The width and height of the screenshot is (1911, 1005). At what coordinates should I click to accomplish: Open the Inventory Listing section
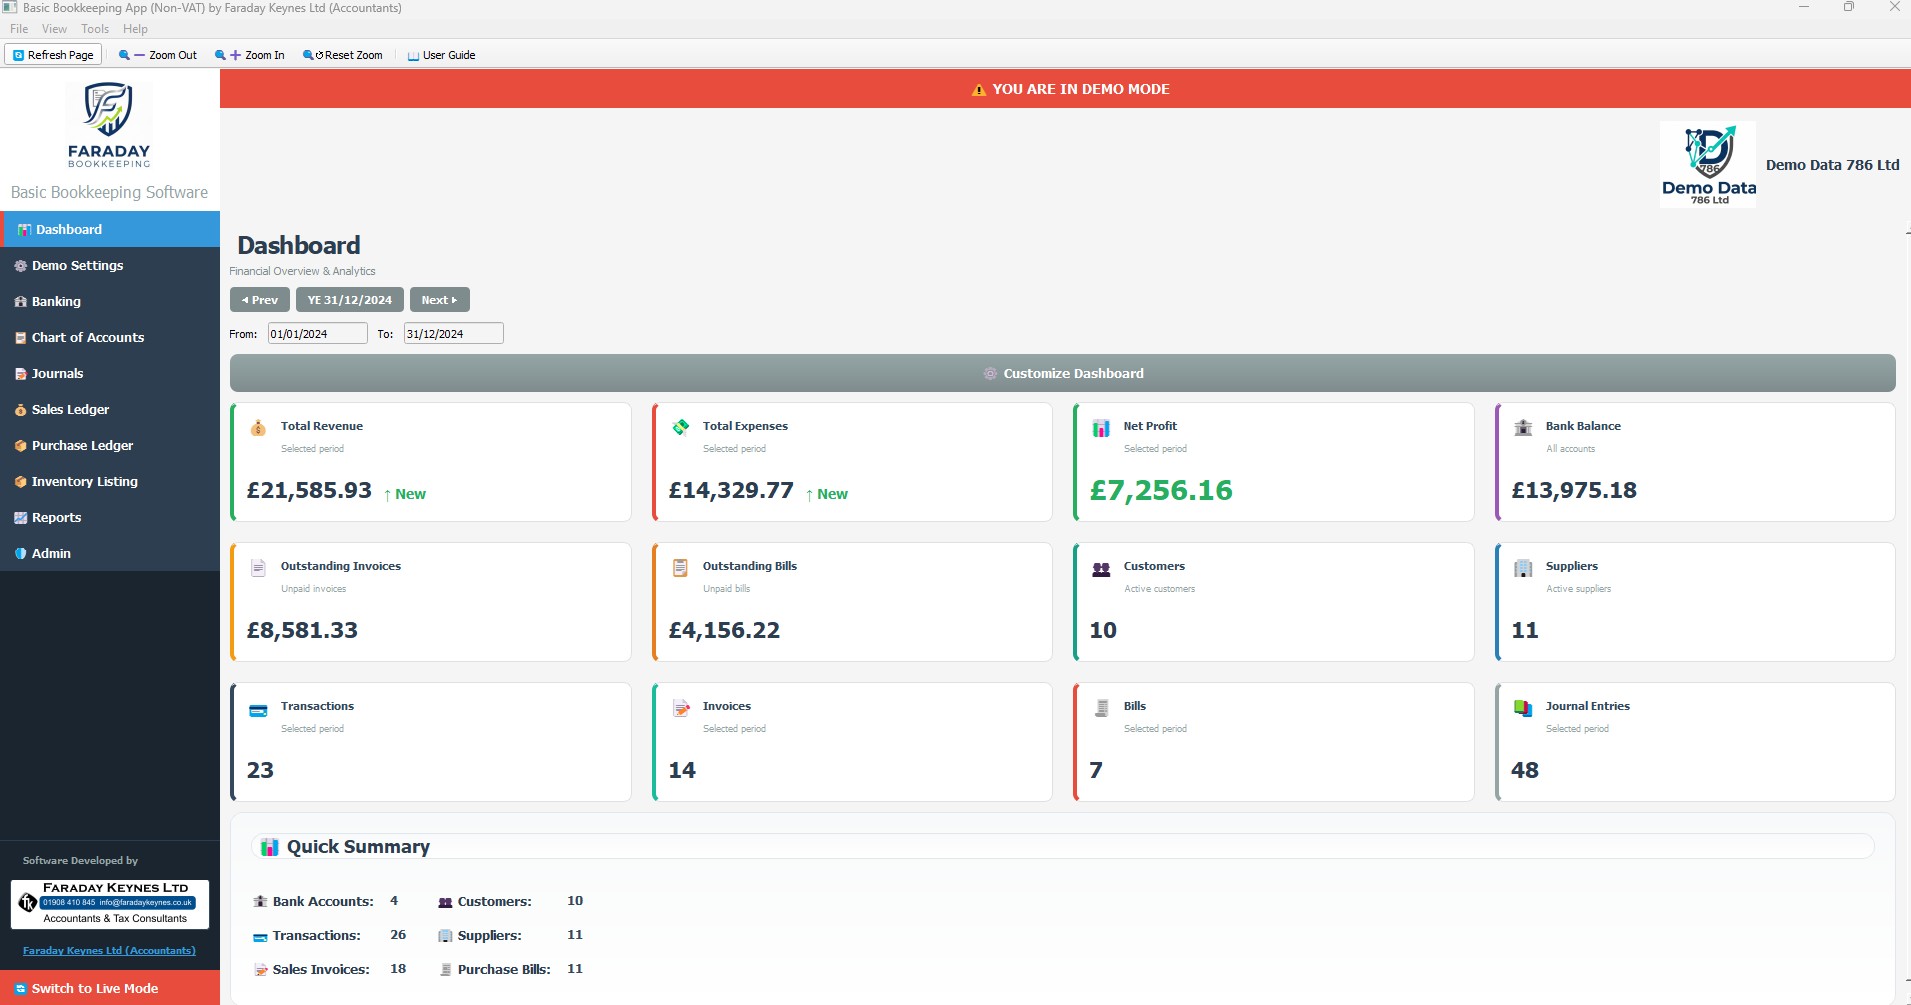(84, 481)
